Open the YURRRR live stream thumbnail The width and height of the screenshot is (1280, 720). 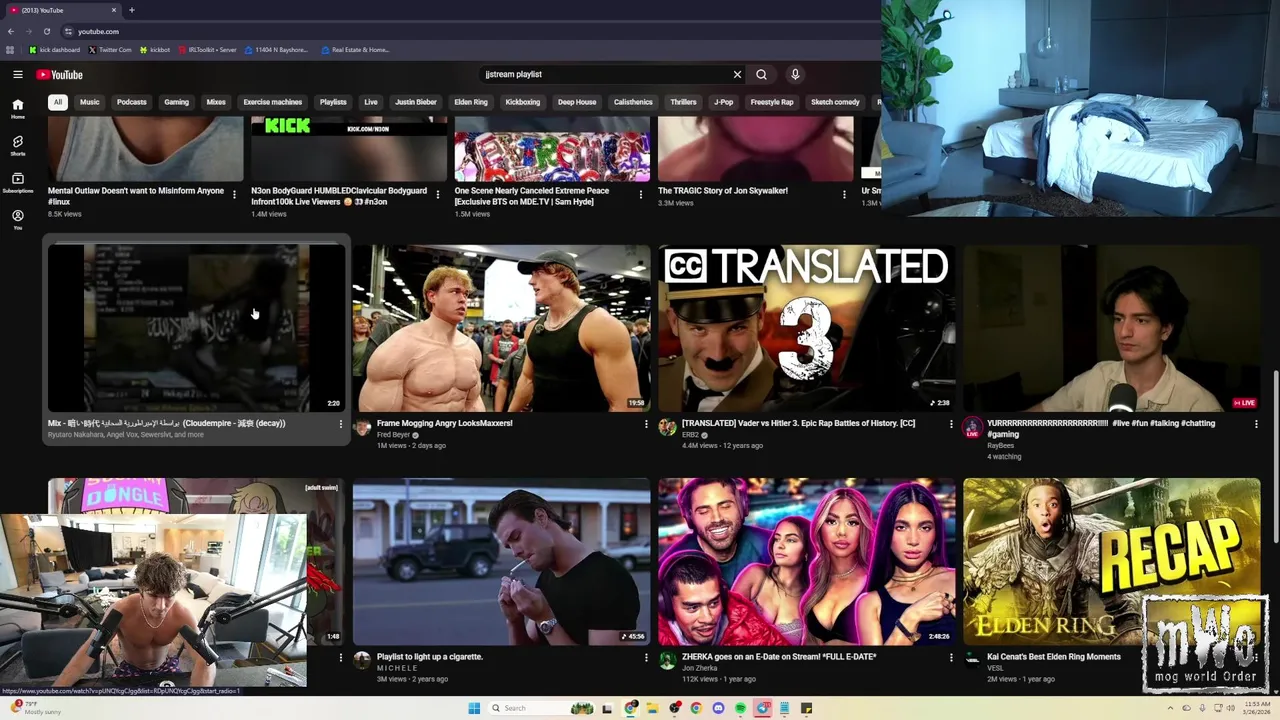[1112, 328]
